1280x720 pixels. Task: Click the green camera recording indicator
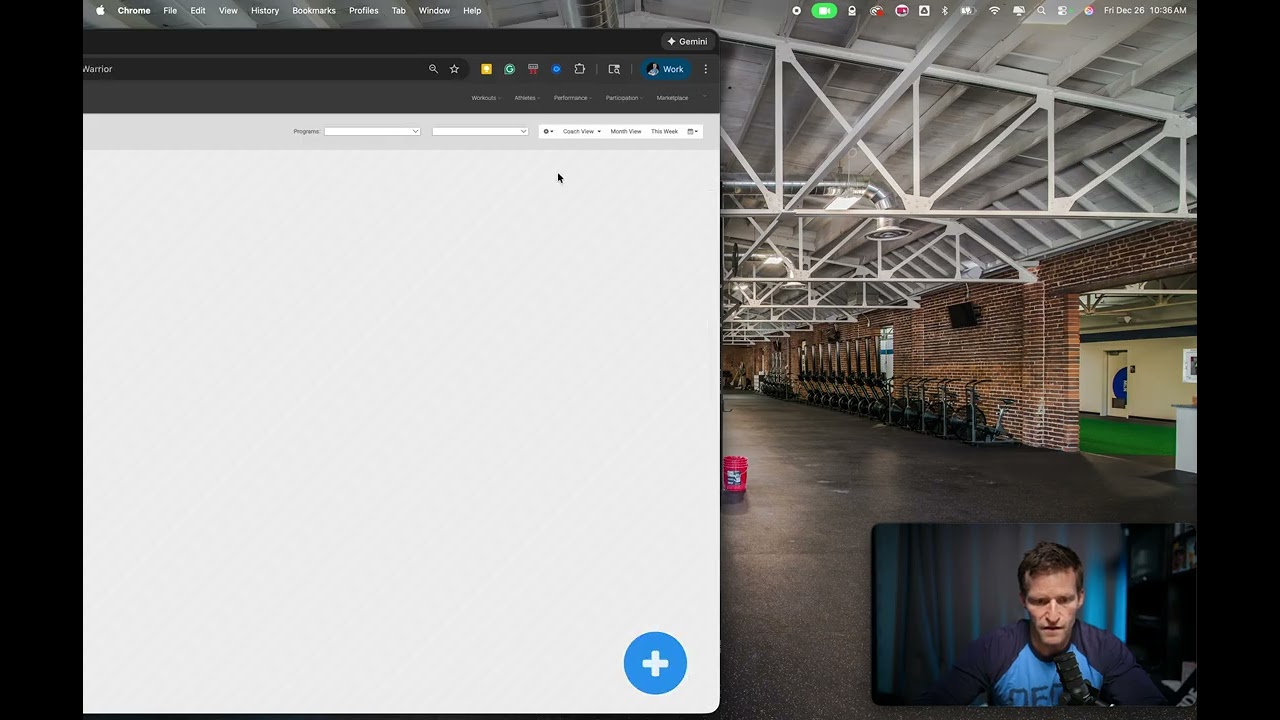click(x=824, y=10)
